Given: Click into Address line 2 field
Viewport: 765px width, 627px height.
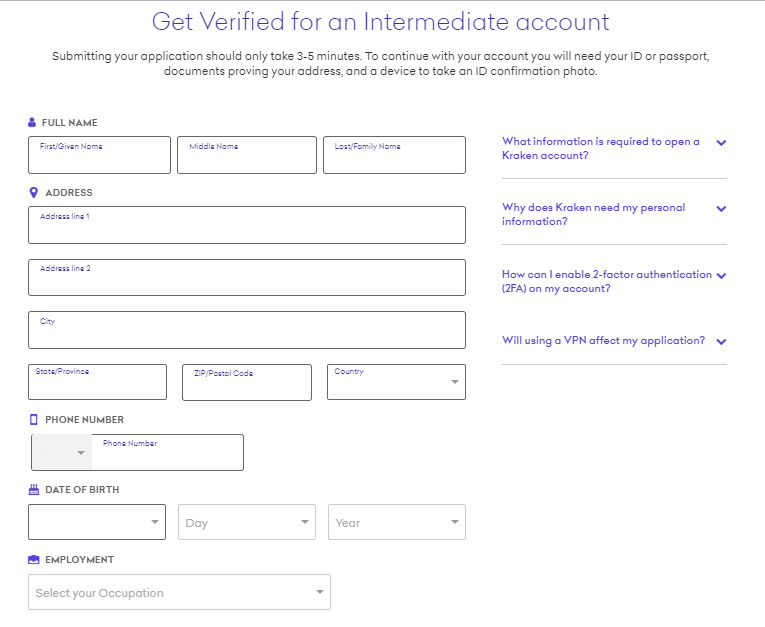Looking at the screenshot, I should tap(247, 278).
